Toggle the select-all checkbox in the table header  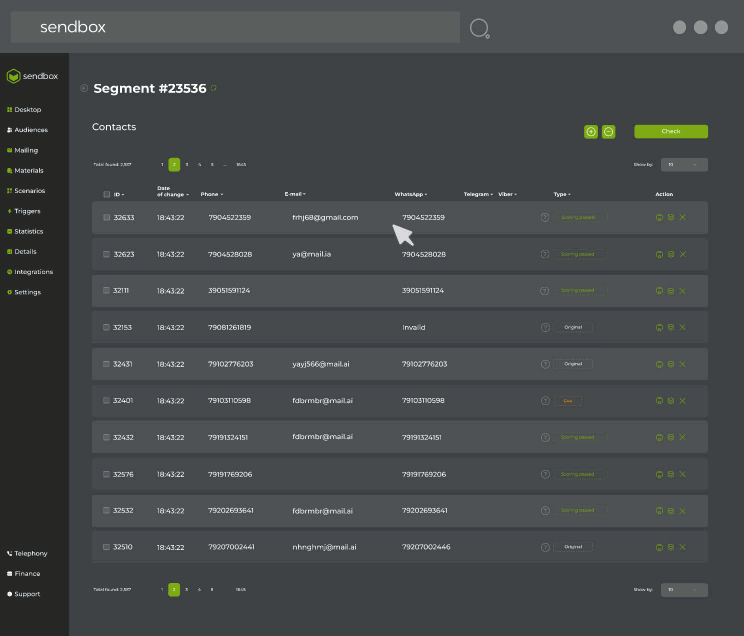(107, 194)
